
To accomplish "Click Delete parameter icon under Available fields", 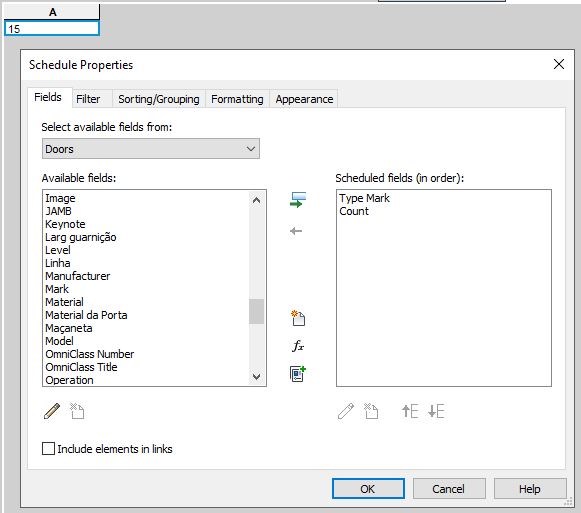I will point(77,411).
